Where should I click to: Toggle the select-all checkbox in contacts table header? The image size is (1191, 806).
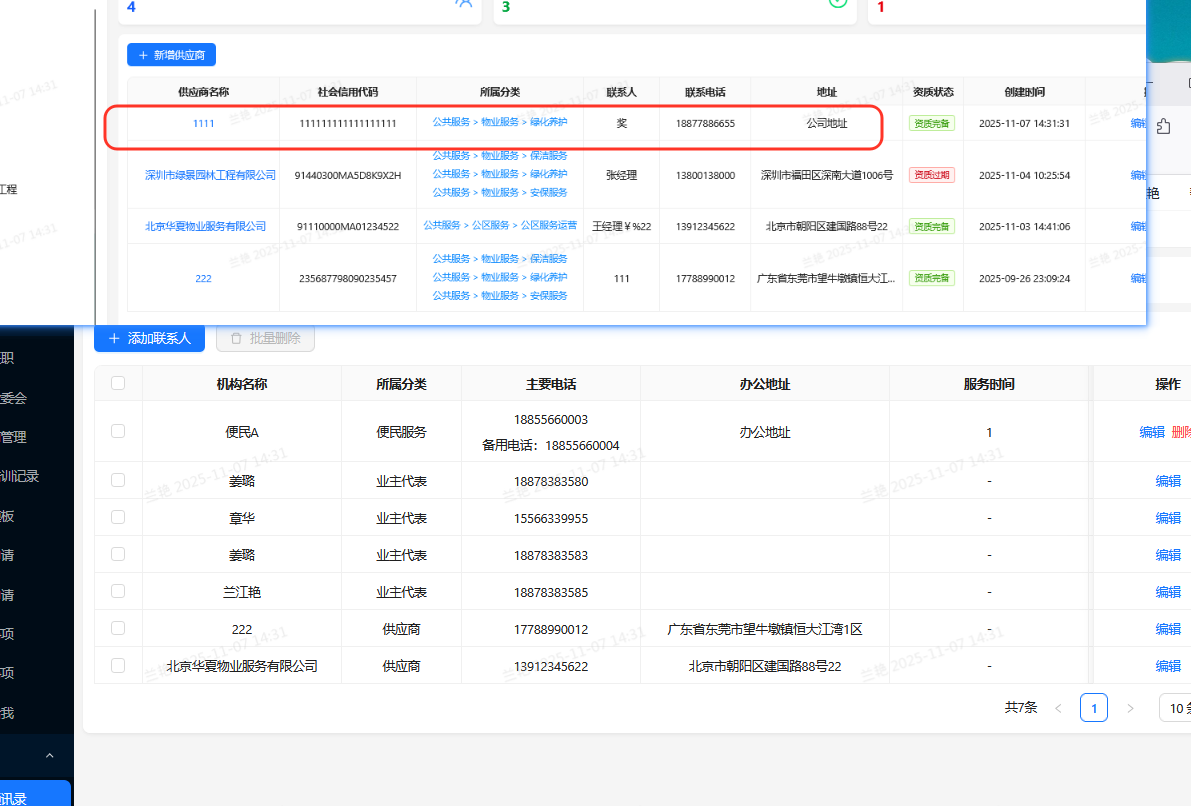pyautogui.click(x=118, y=383)
